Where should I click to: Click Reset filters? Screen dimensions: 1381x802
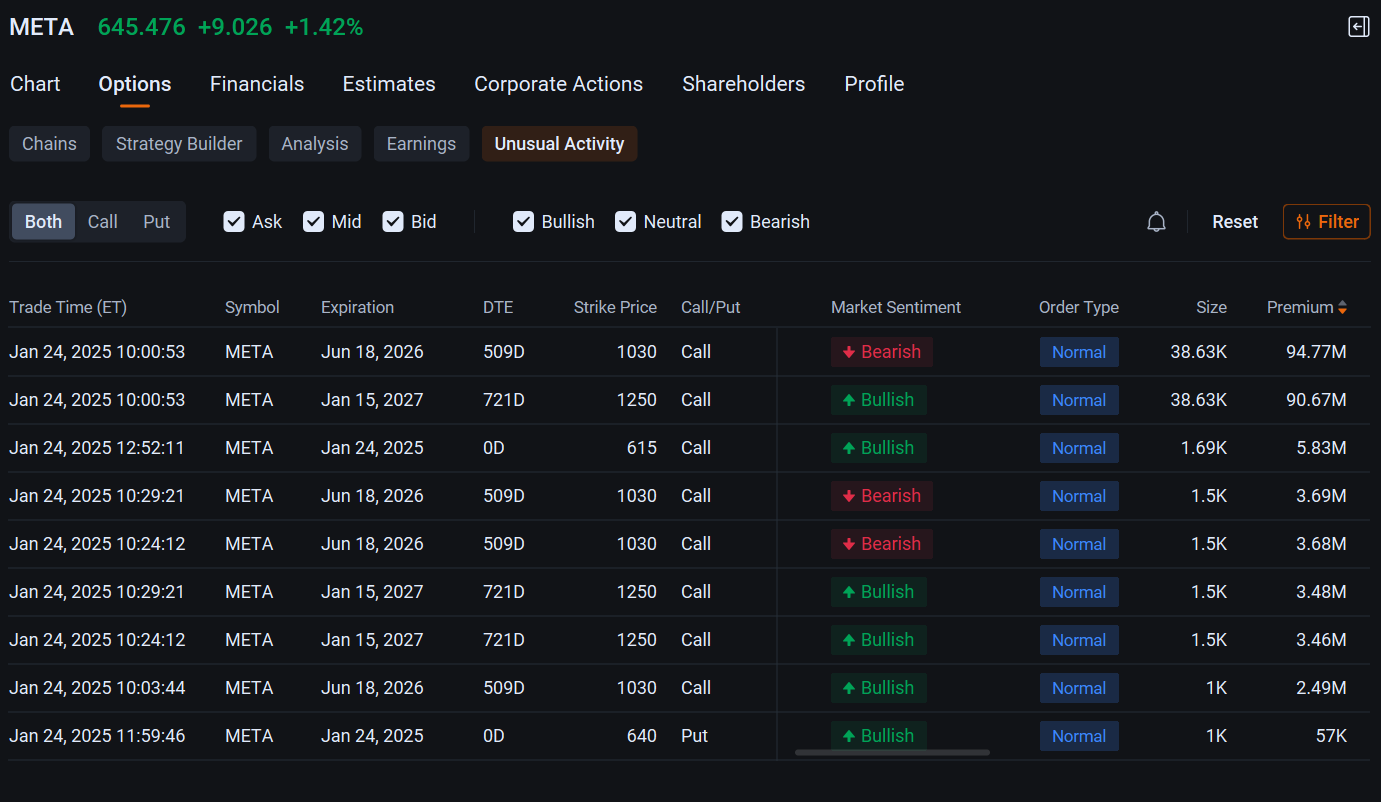(x=1235, y=222)
